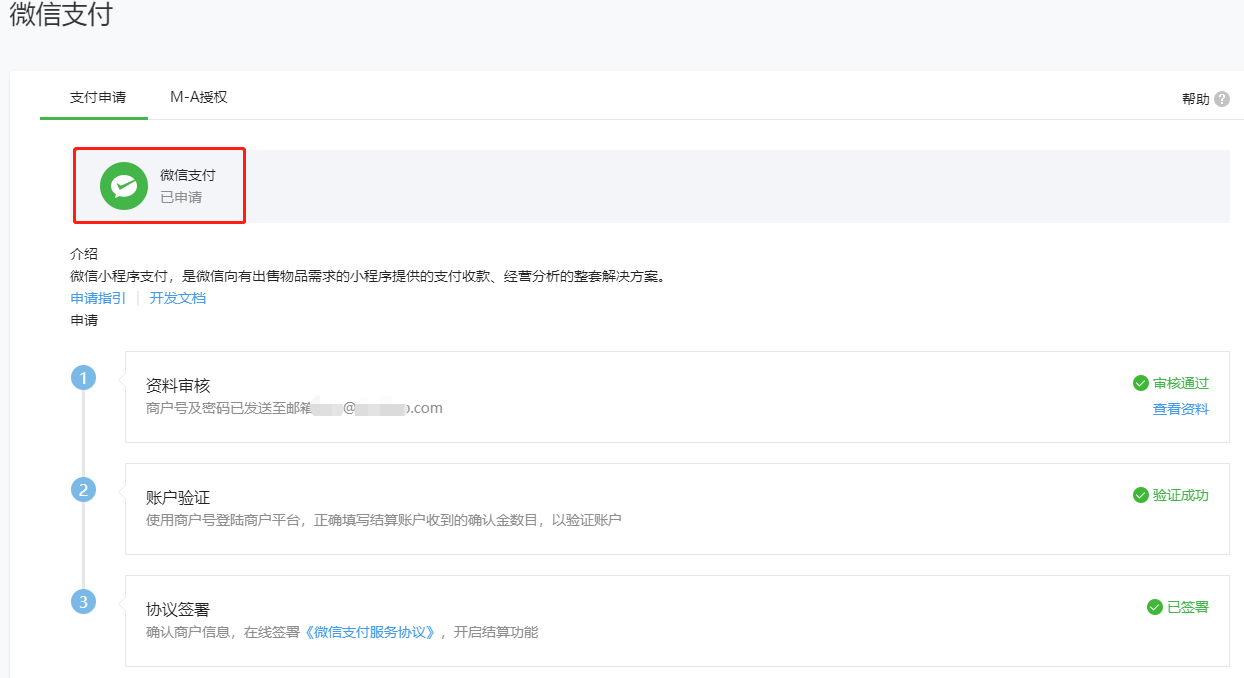Click the green checkmark next to 验证成功

point(1140,495)
